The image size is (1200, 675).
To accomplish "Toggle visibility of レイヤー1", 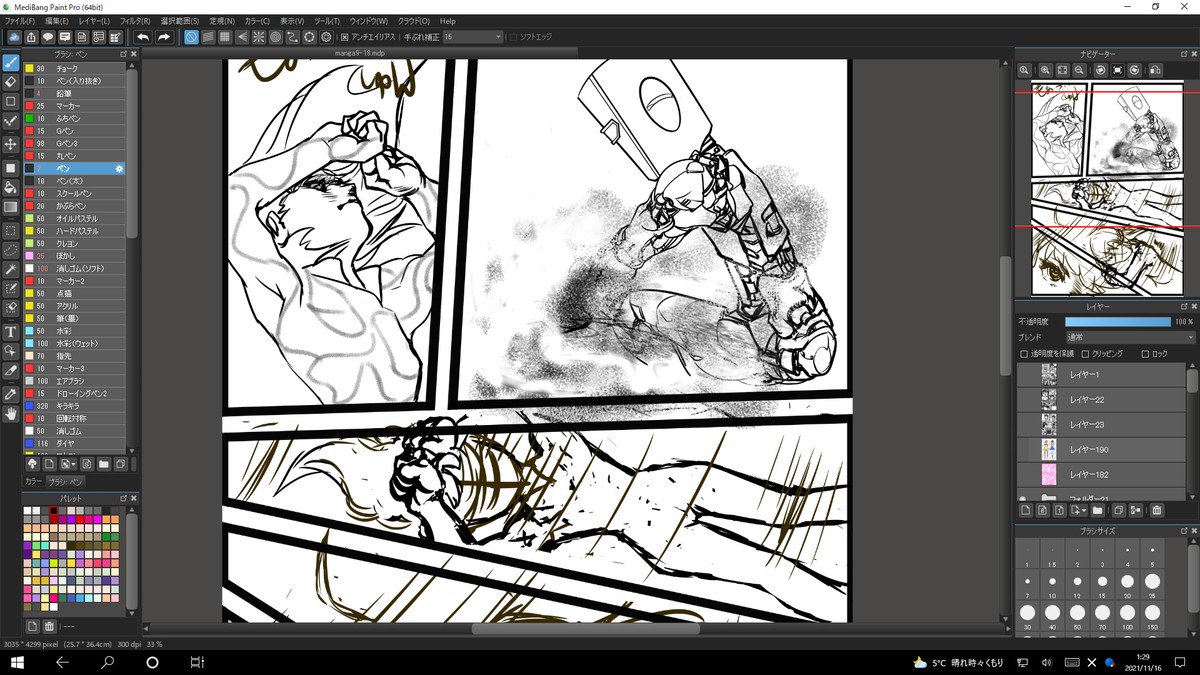I will 1025,373.
